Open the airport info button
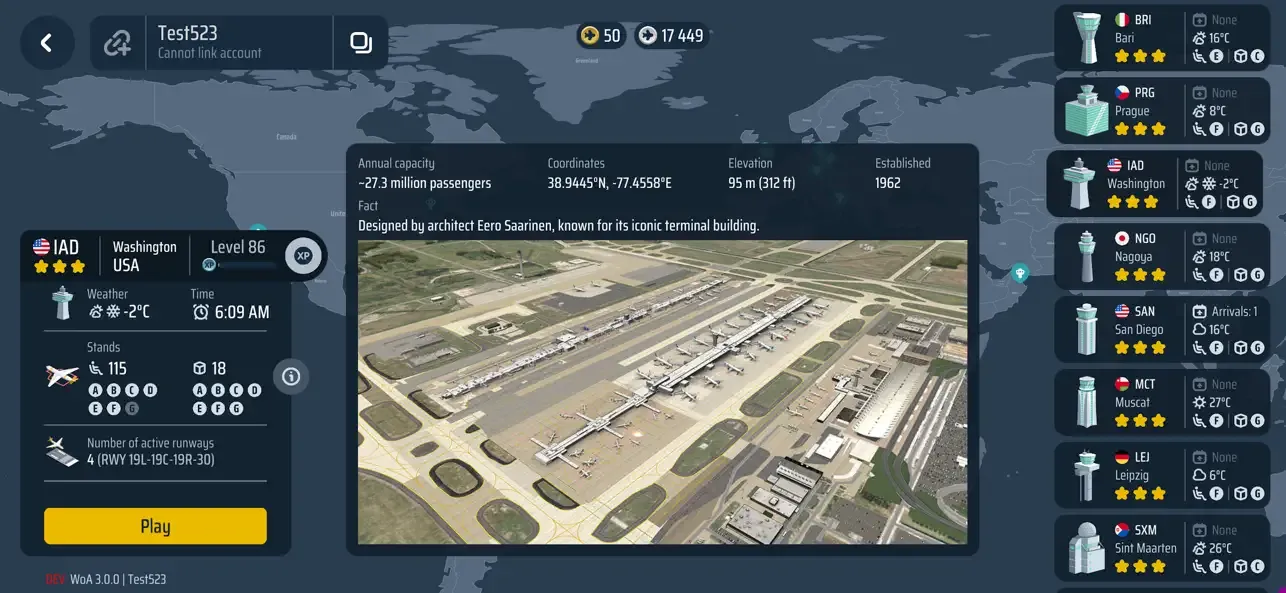Image resolution: width=1286 pixels, height=593 pixels. [x=291, y=376]
